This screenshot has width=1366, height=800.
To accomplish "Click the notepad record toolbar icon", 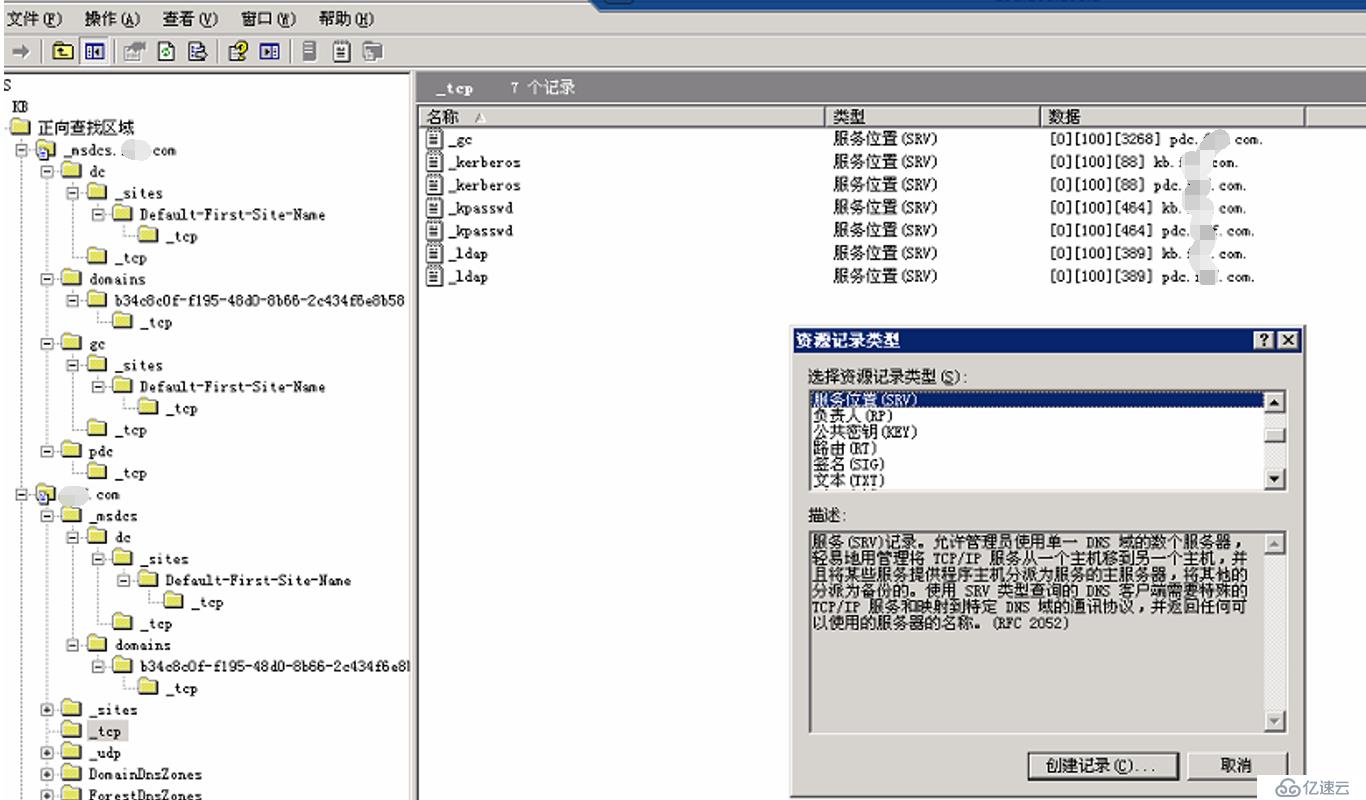I will 342,51.
